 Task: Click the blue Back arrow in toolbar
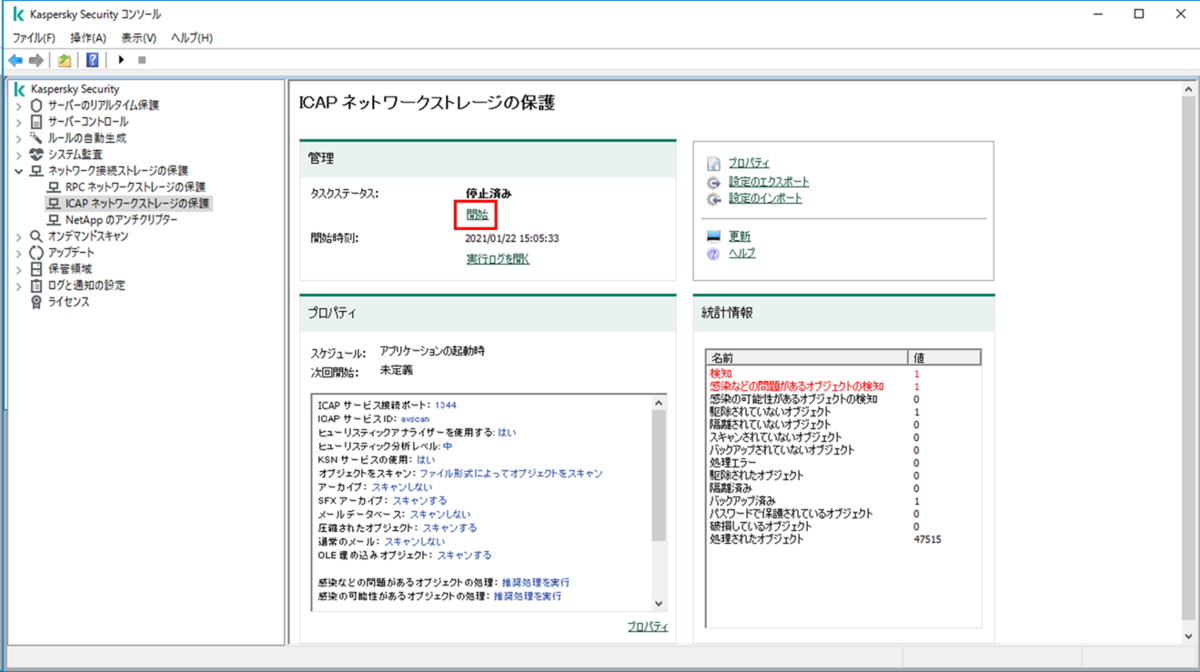click(15, 60)
